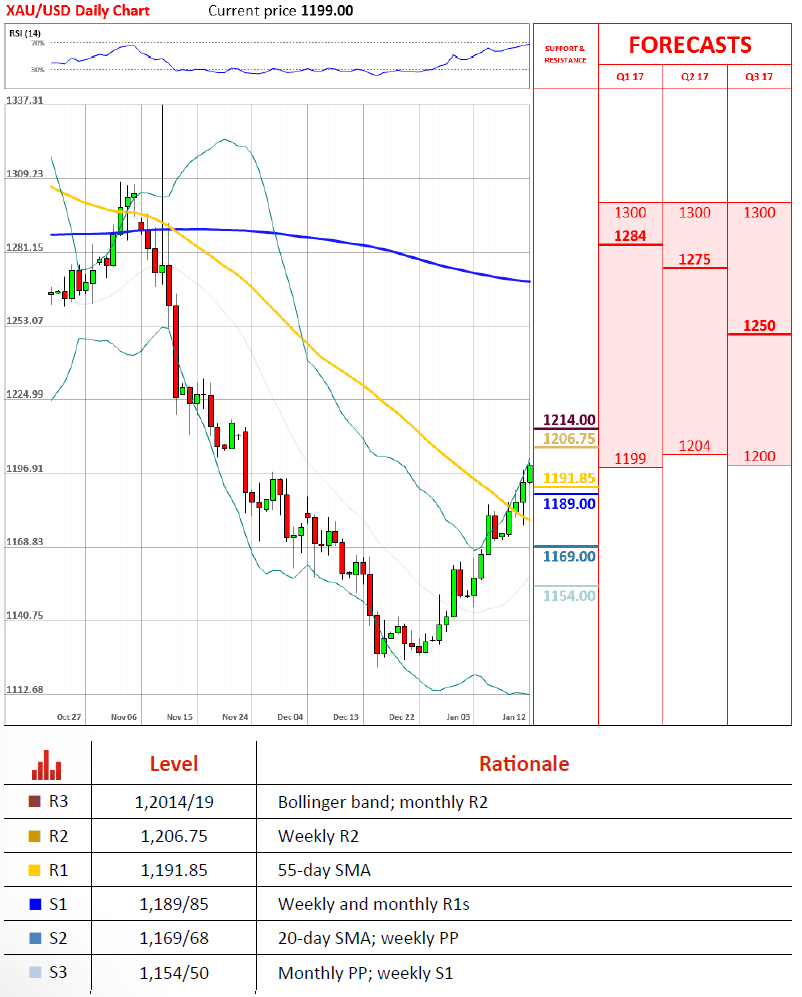The image size is (802, 997).
Task: Click the 1189.00 support level label
Action: tap(569, 504)
